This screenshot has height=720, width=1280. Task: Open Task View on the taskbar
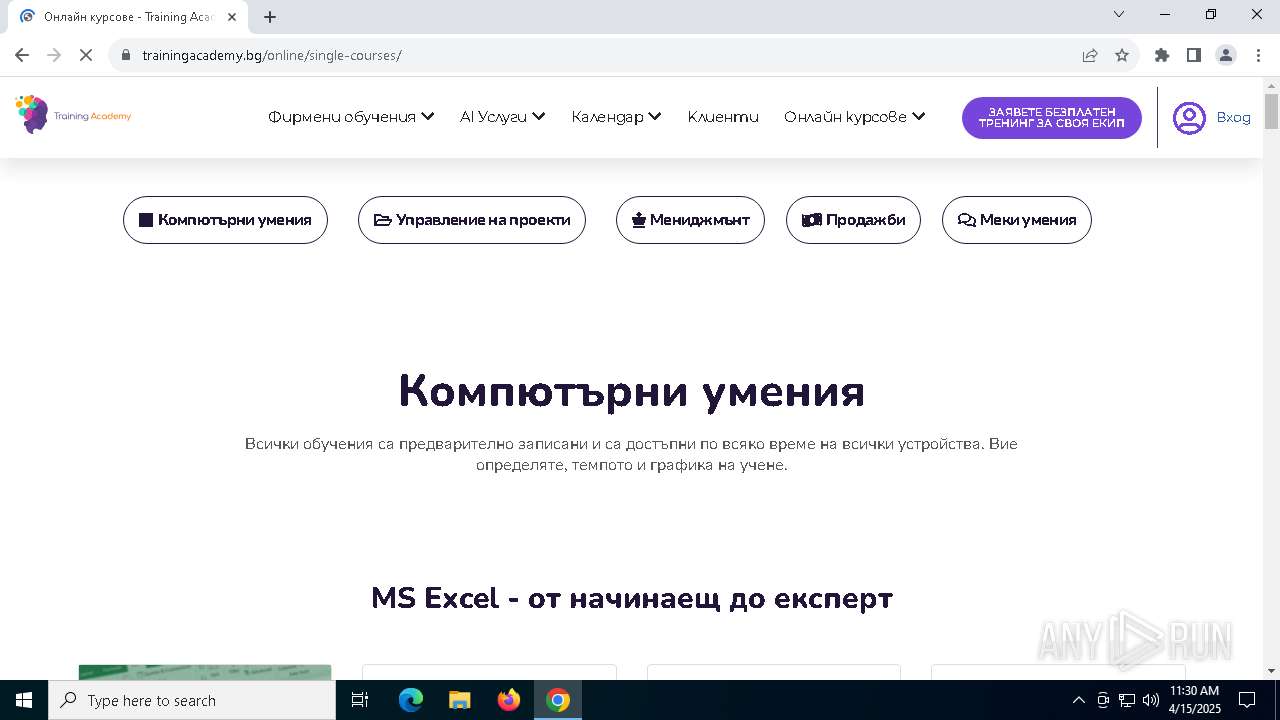(360, 700)
